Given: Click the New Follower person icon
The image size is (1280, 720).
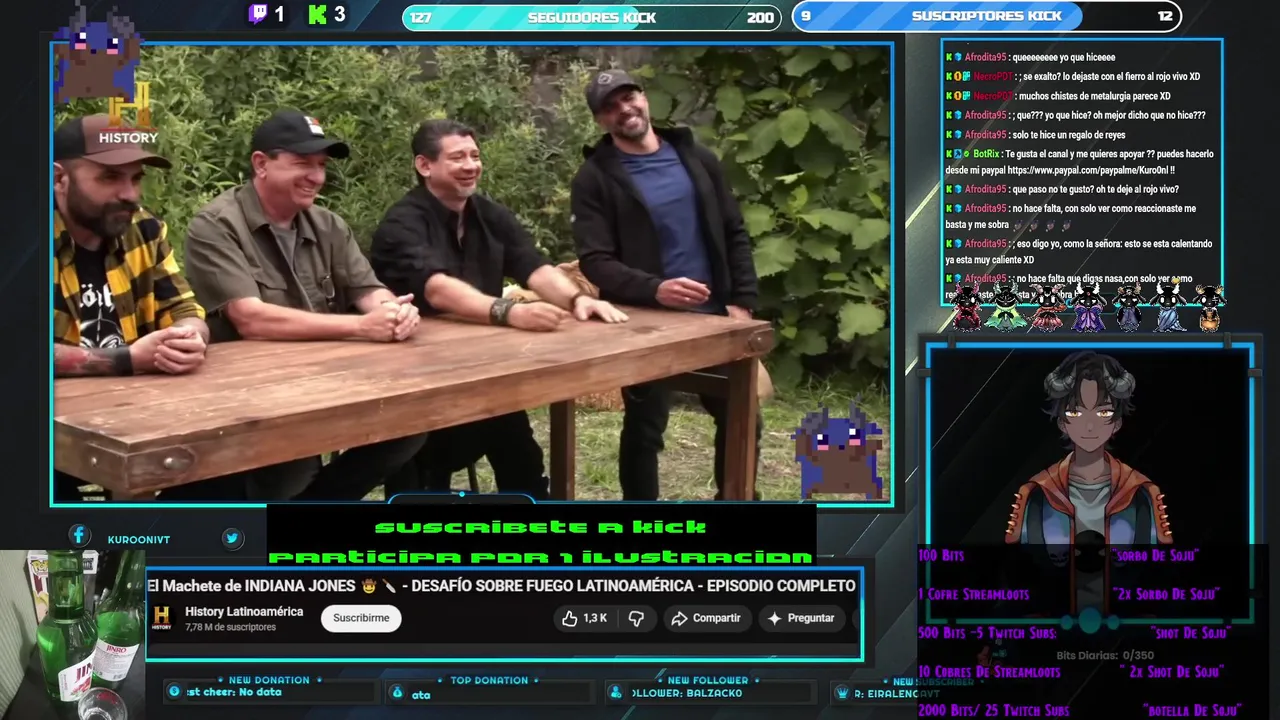Looking at the screenshot, I should coord(615,693).
